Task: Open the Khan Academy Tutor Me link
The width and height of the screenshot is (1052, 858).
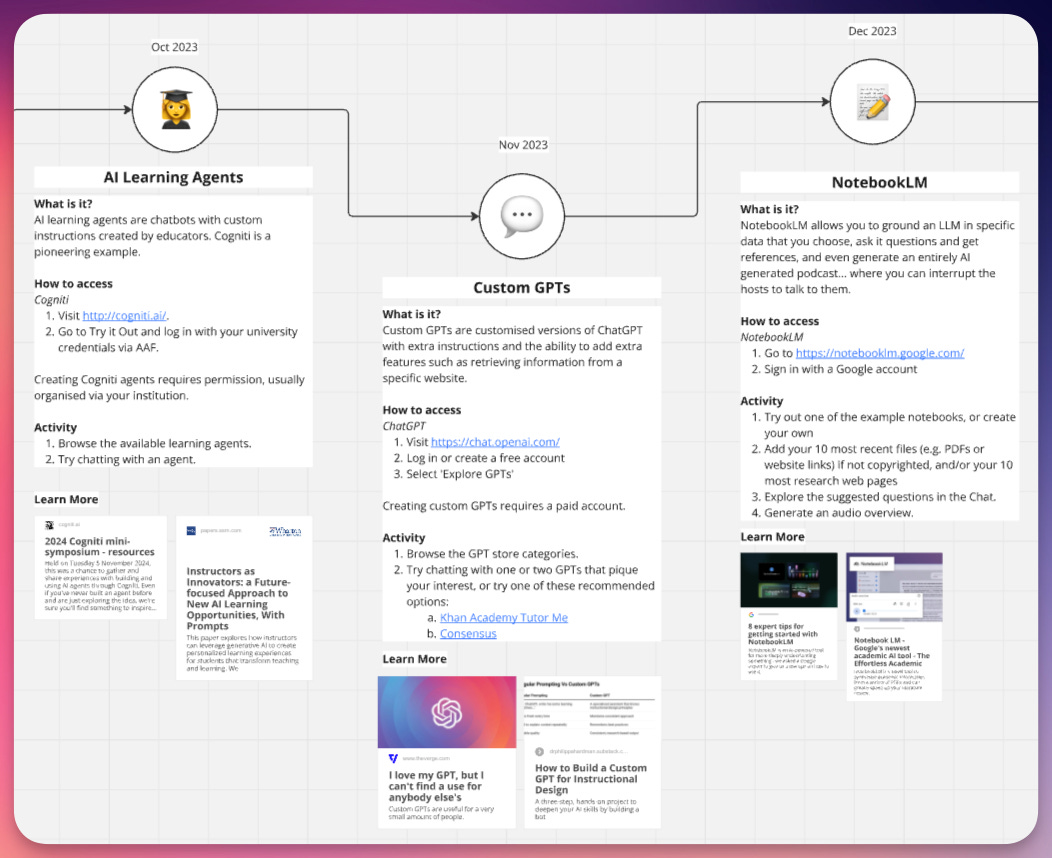Action: coord(504,617)
